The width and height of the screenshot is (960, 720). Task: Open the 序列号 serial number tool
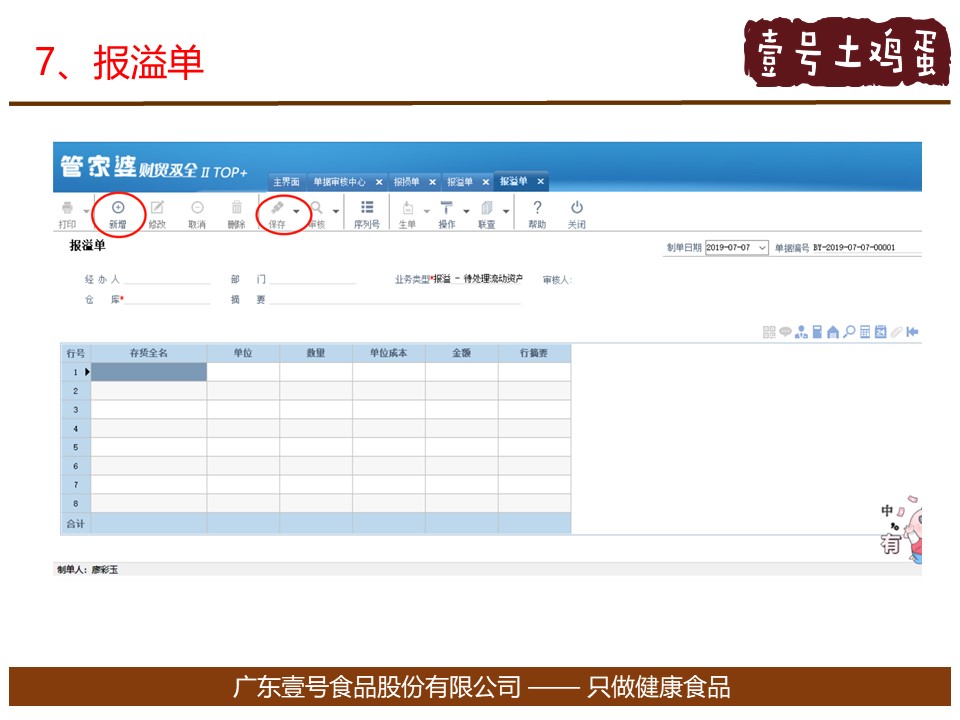[367, 208]
